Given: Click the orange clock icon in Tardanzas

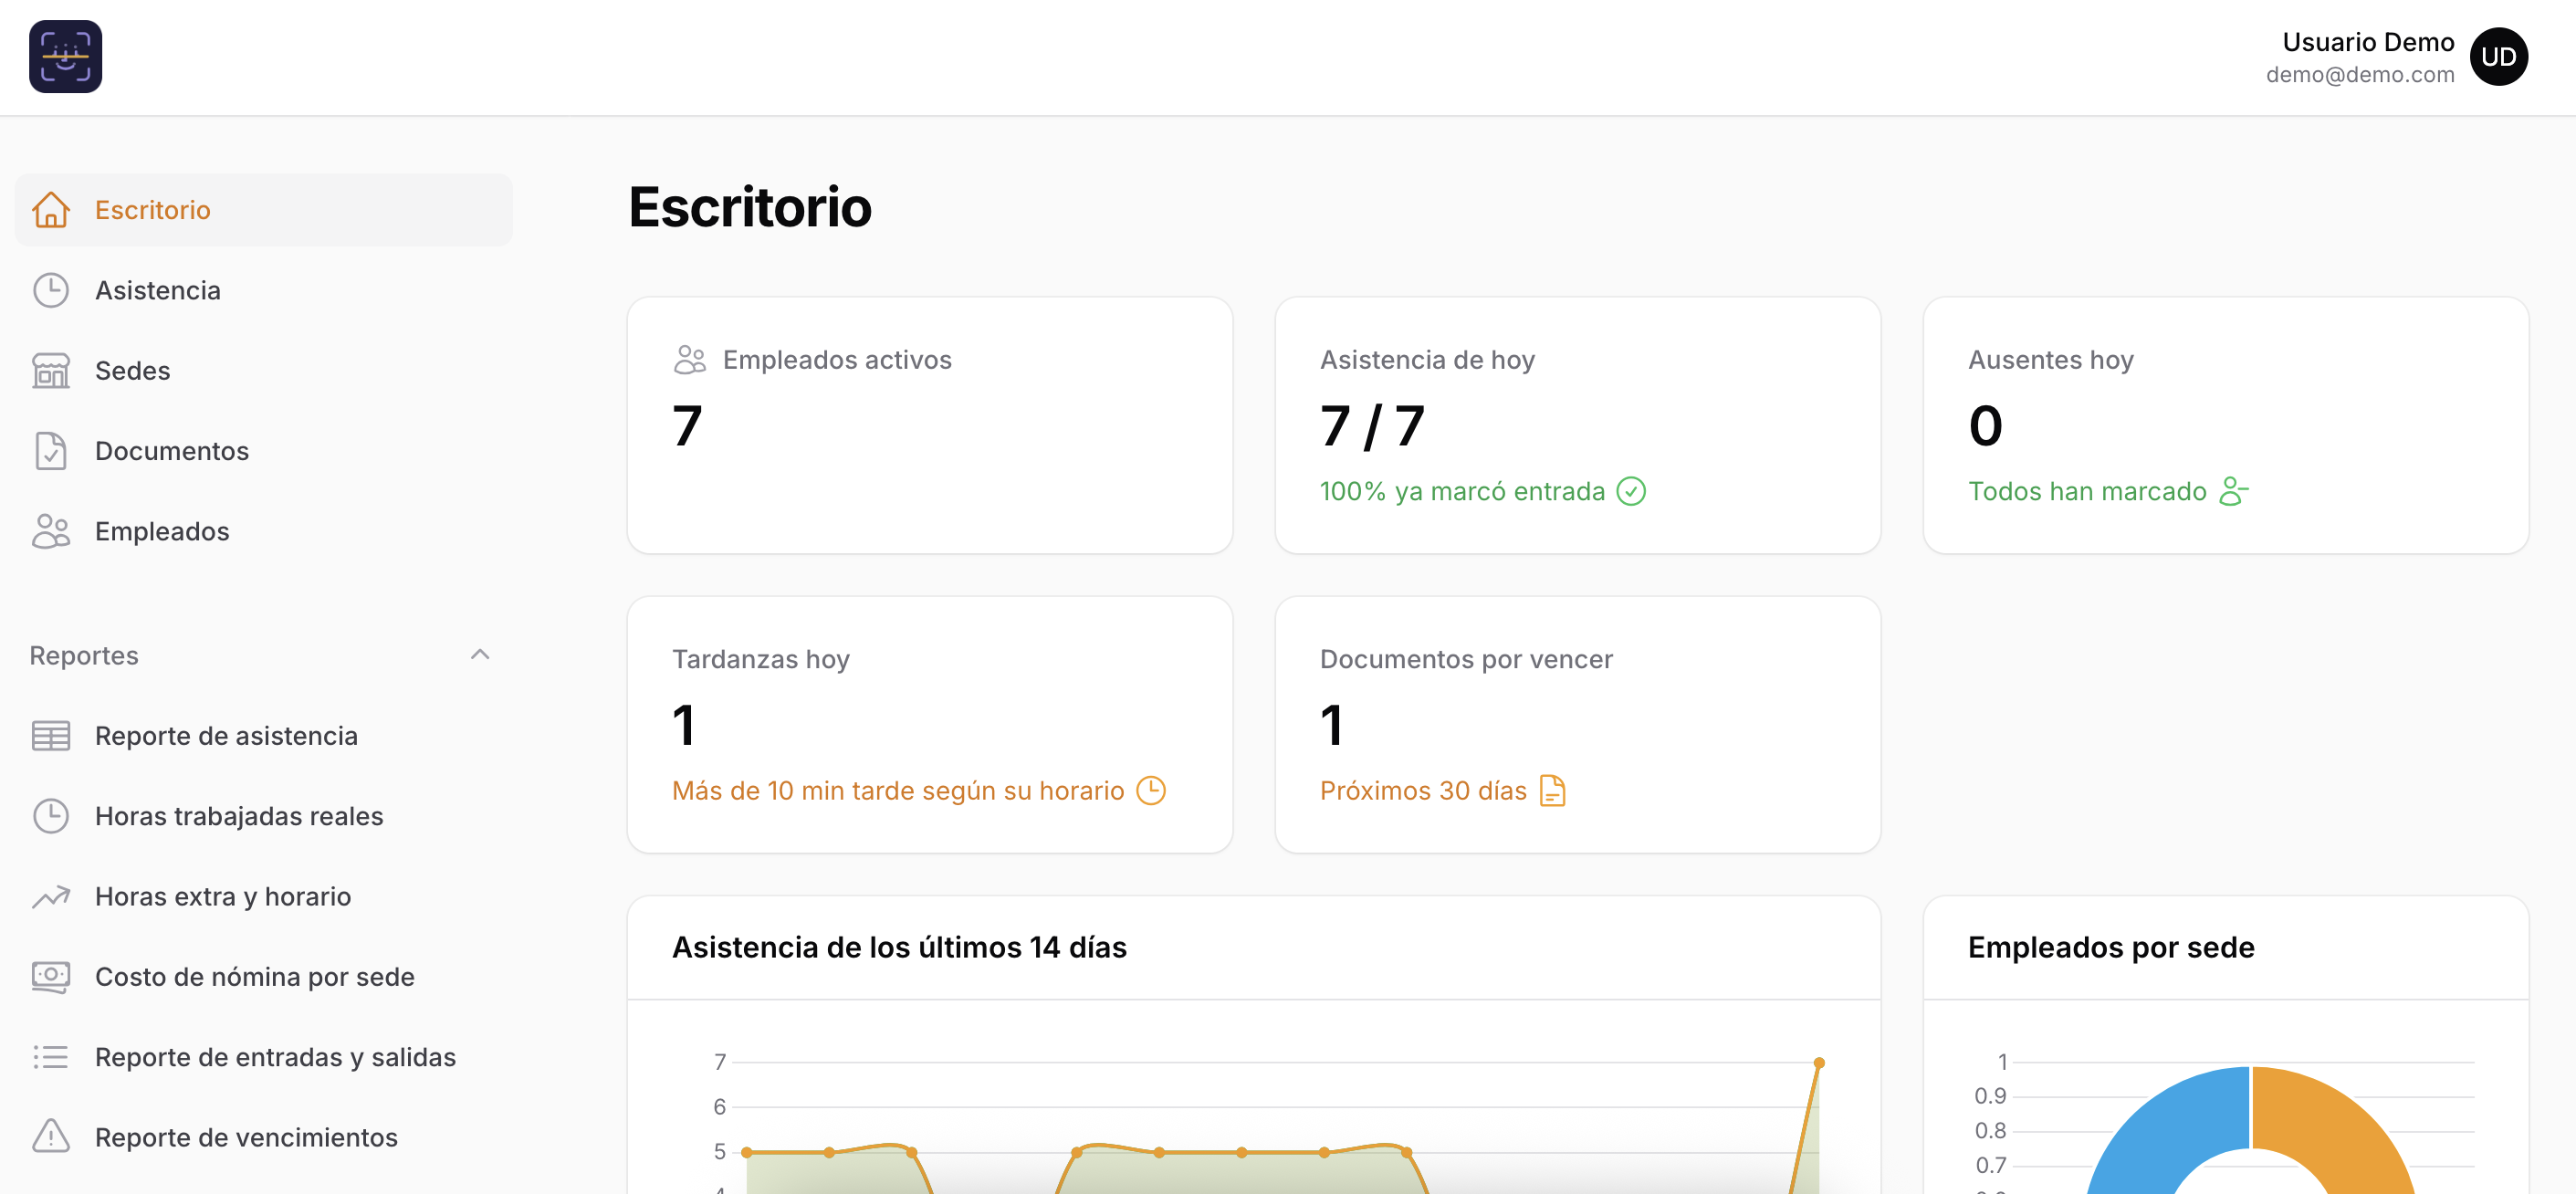Looking at the screenshot, I should tap(1151, 790).
